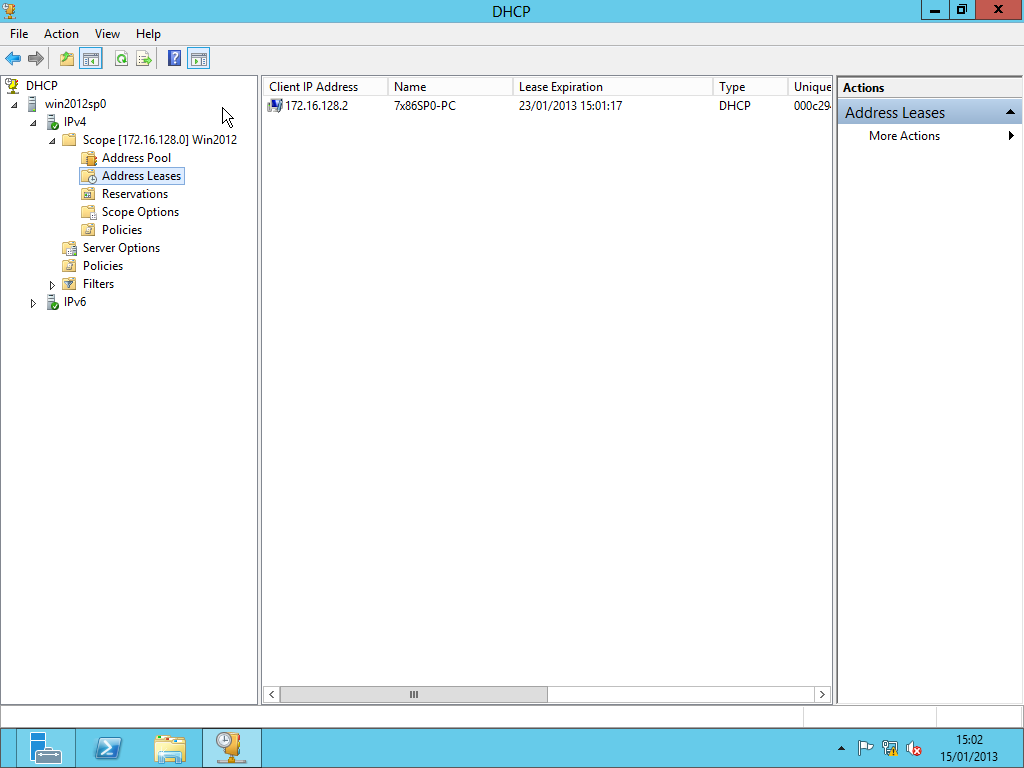Screen dimensions: 1024x768
Task: Select Address Pool in the tree
Action: (136, 158)
